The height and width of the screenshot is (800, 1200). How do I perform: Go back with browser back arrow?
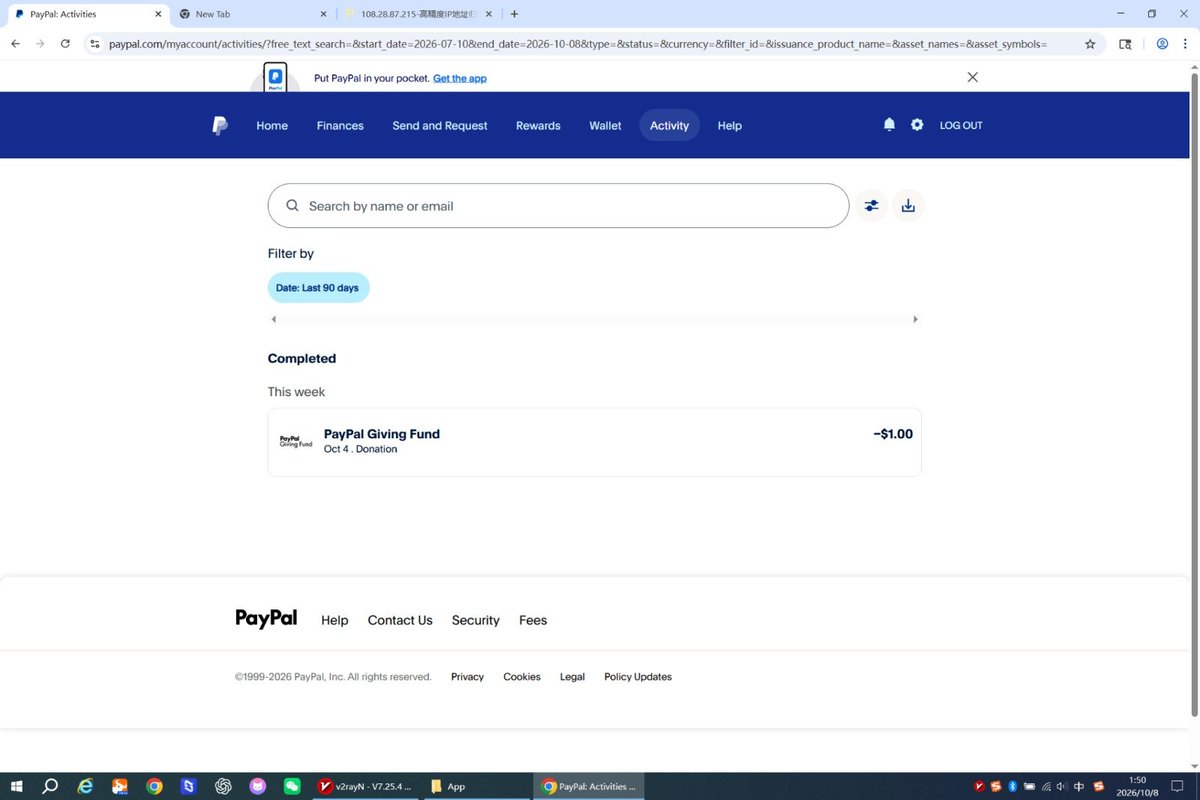(15, 44)
